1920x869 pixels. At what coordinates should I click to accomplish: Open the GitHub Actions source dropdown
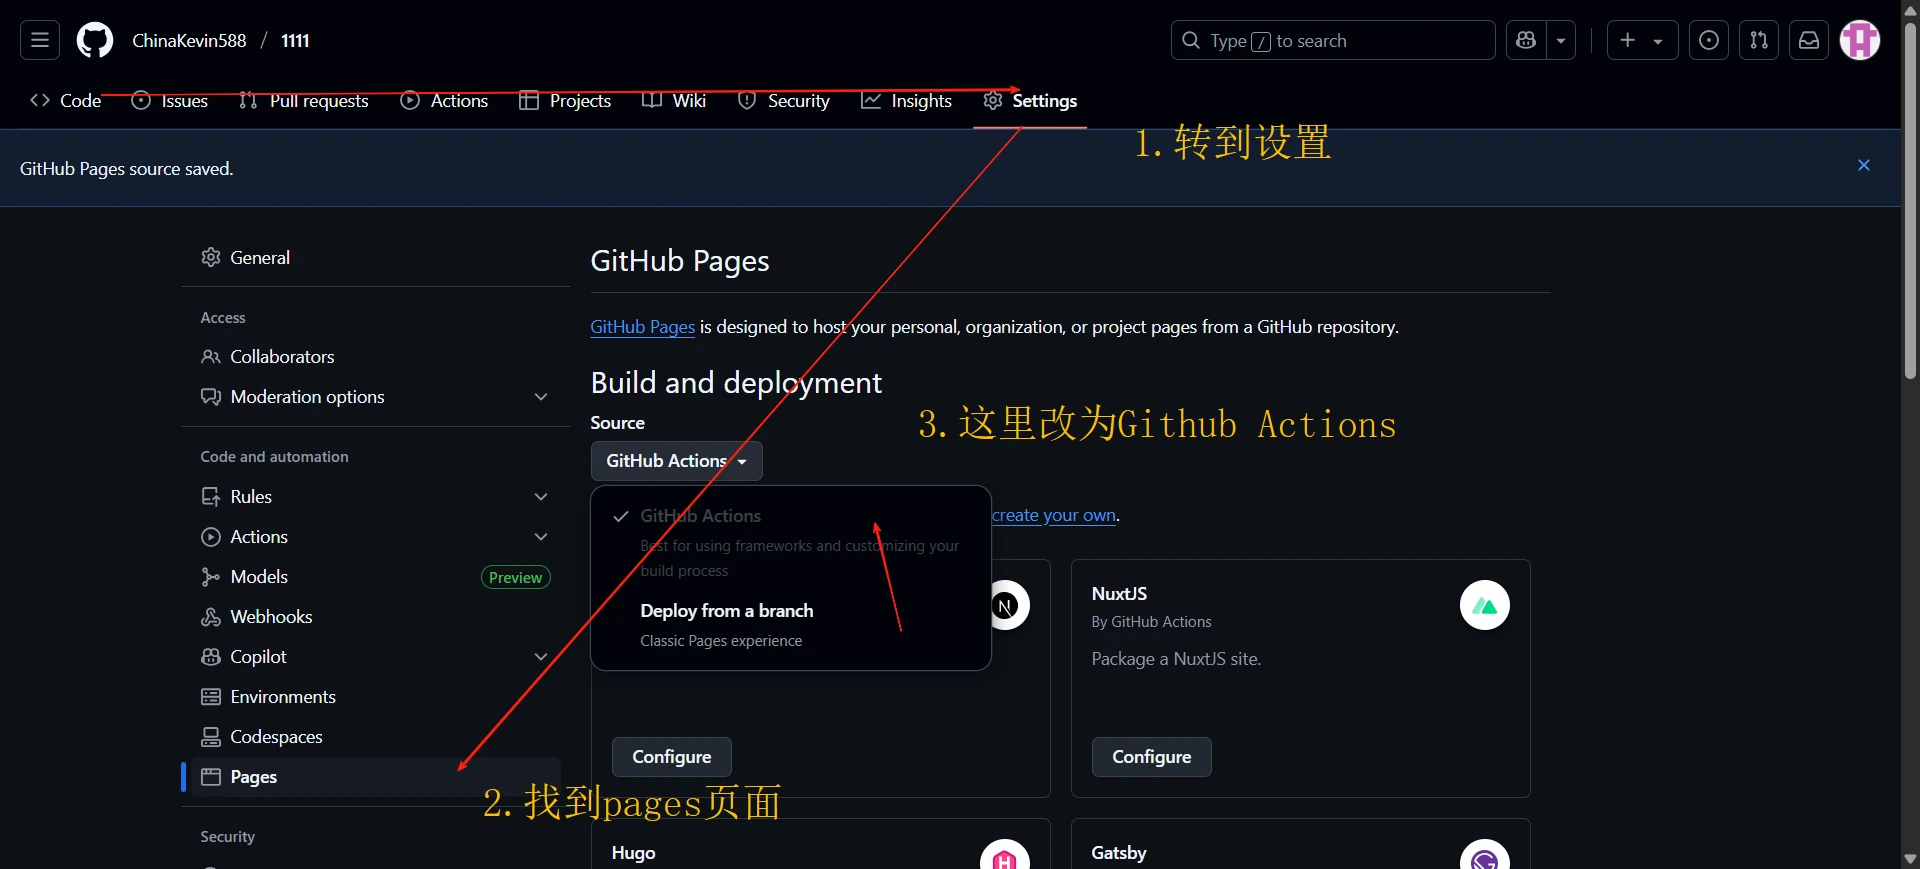pos(676,461)
